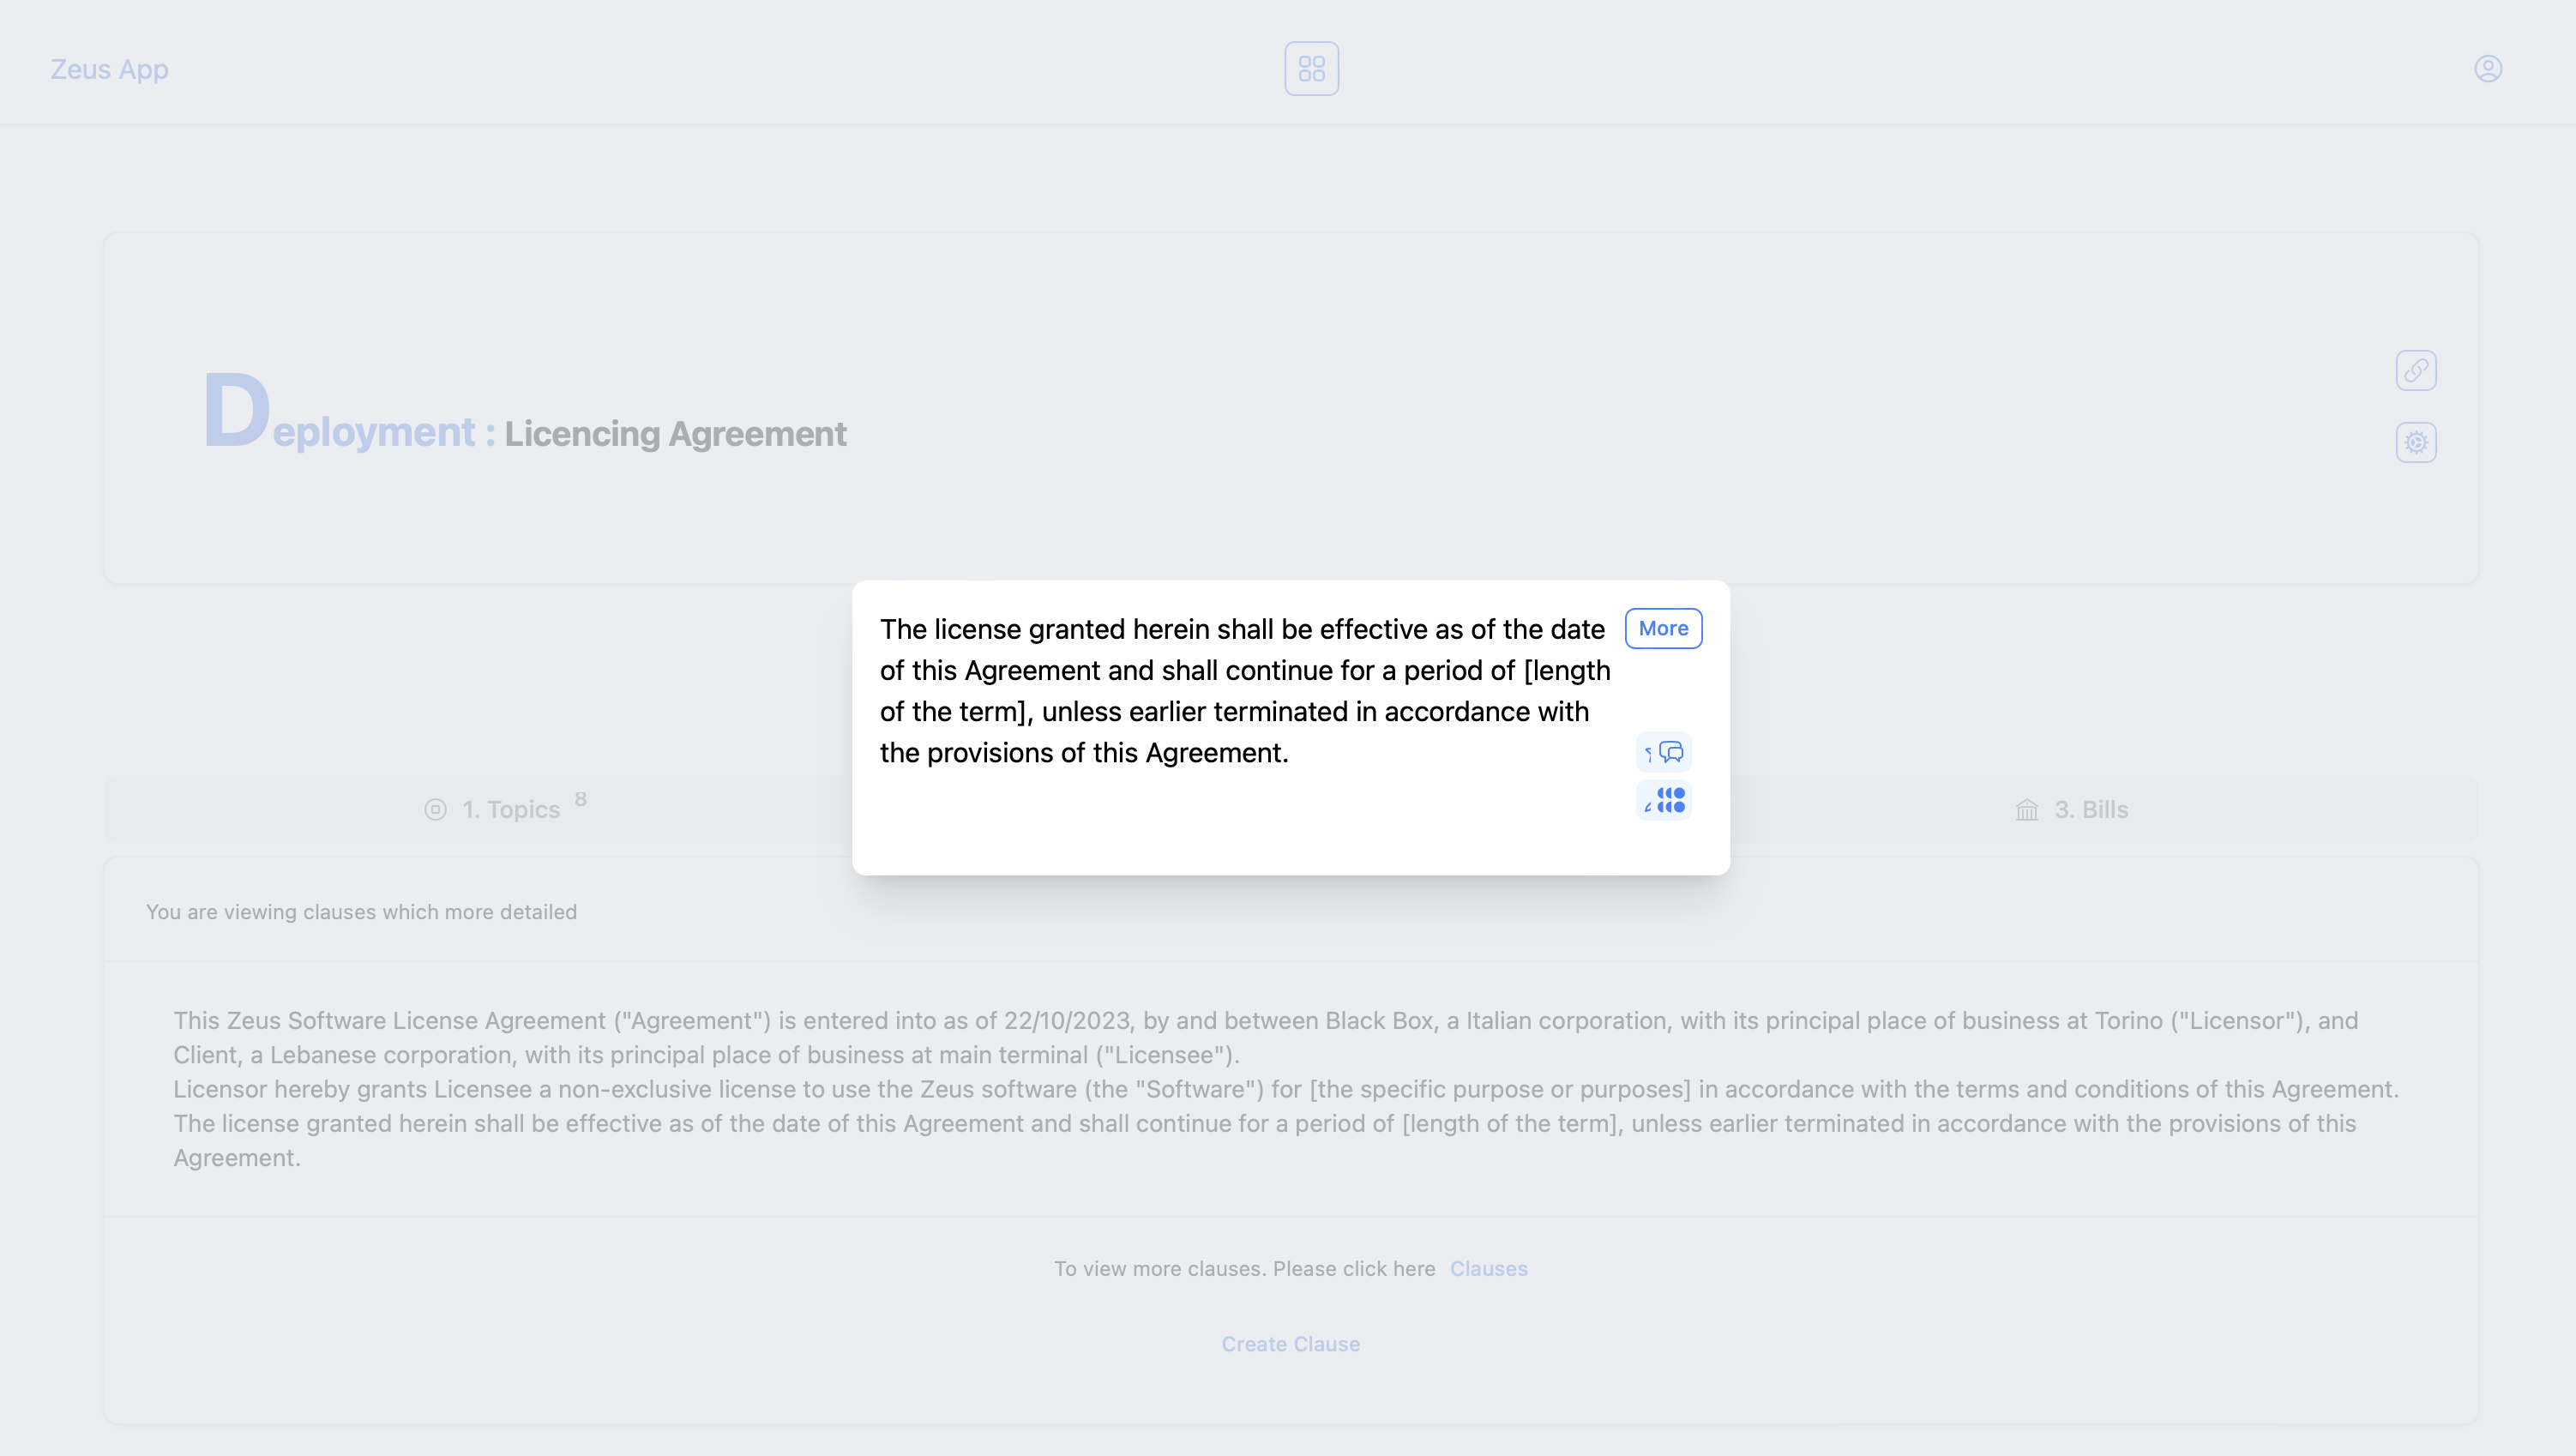The width and height of the screenshot is (2576, 1456).
Task: Click Create Clause button at bottom
Action: tap(1290, 1345)
